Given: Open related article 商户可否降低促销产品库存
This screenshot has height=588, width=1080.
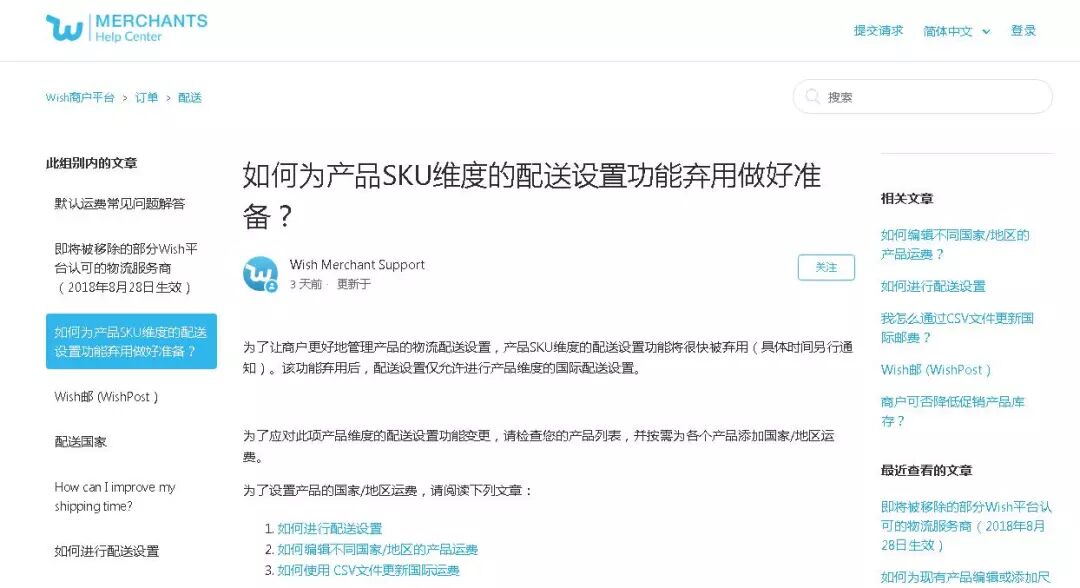Looking at the screenshot, I should 953,411.
